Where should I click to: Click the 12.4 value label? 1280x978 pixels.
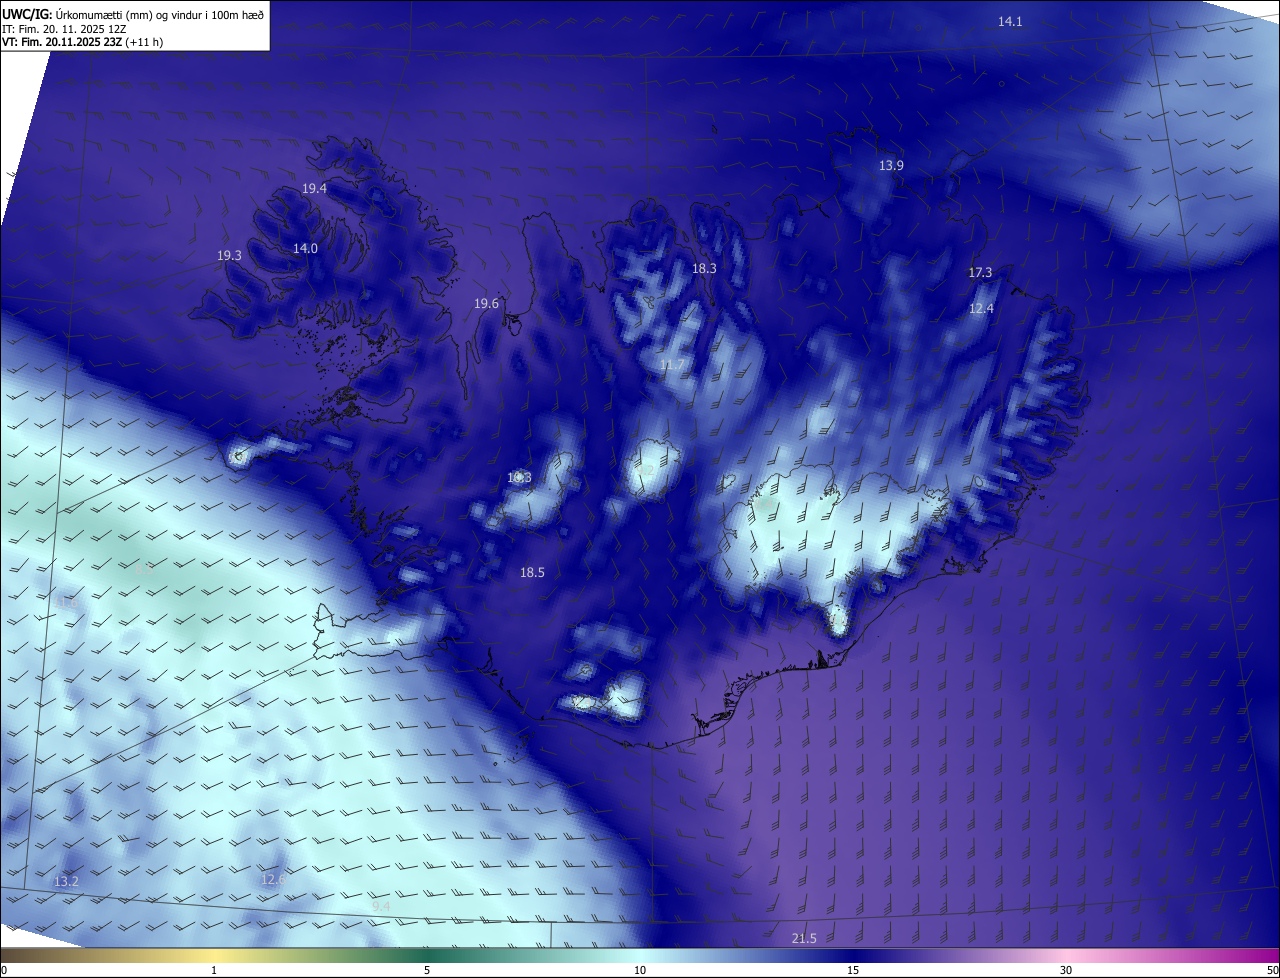[x=981, y=308]
